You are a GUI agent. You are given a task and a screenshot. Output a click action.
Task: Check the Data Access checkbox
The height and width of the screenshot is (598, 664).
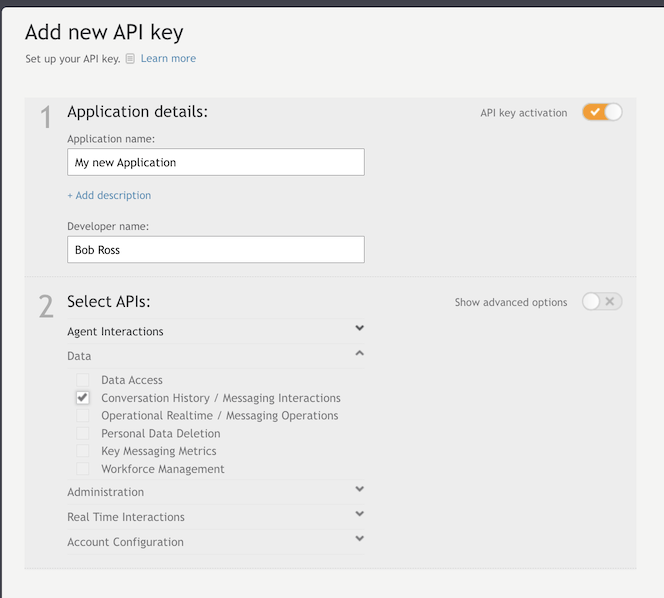pos(83,380)
